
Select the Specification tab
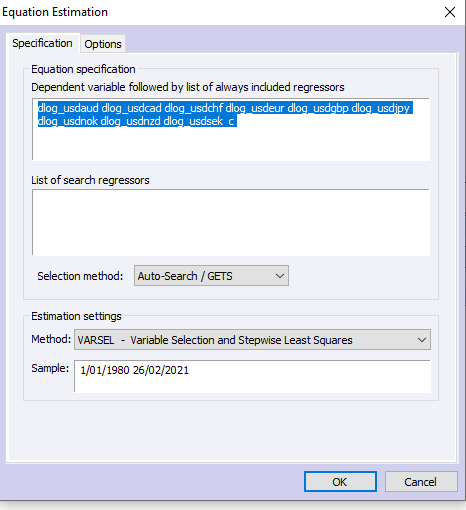[x=42, y=43]
